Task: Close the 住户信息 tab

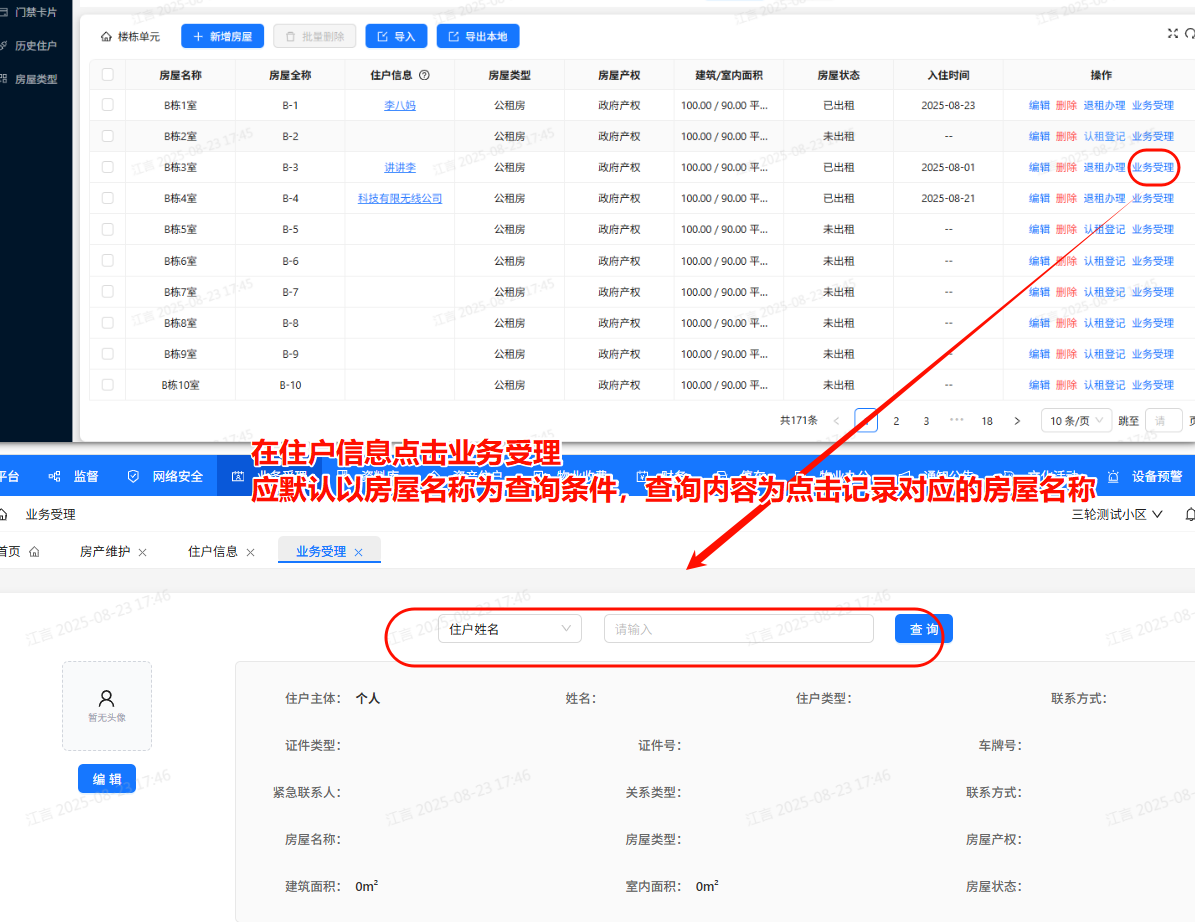Action: point(250,552)
